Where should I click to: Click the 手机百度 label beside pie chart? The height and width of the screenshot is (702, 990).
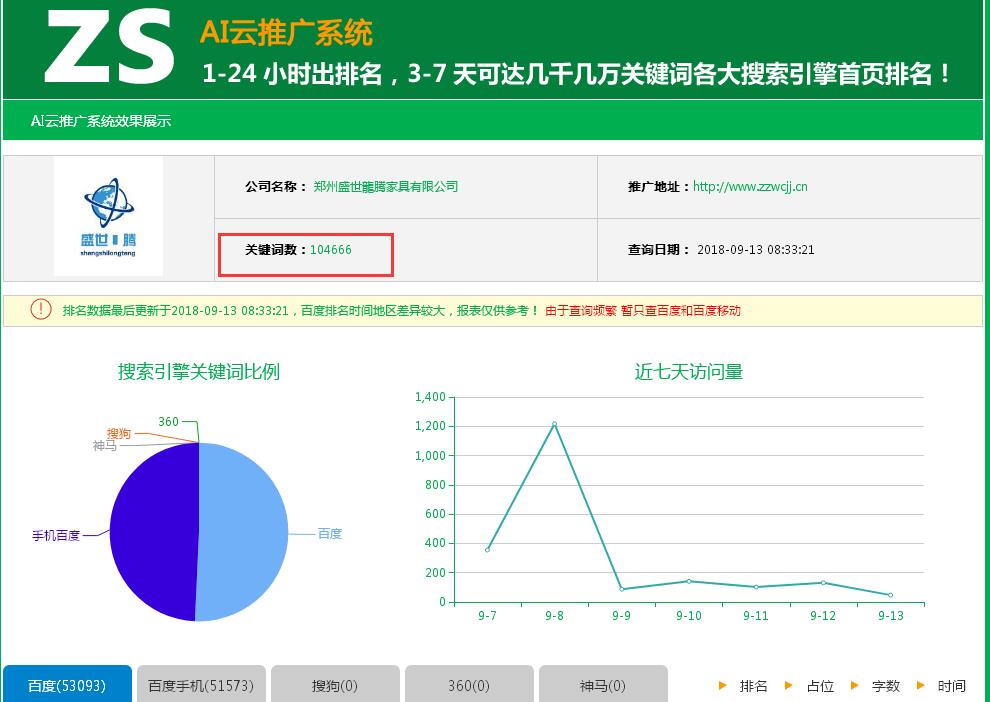click(58, 536)
